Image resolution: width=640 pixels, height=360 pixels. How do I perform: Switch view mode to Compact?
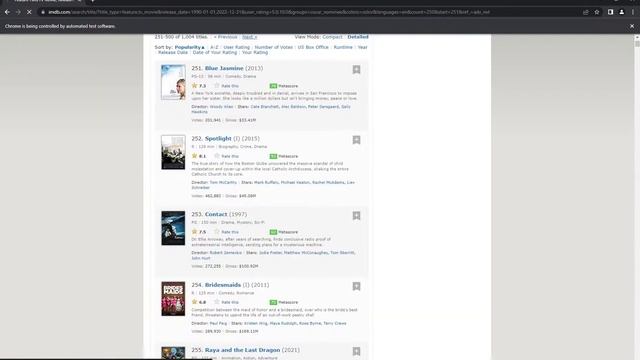[x=332, y=37]
